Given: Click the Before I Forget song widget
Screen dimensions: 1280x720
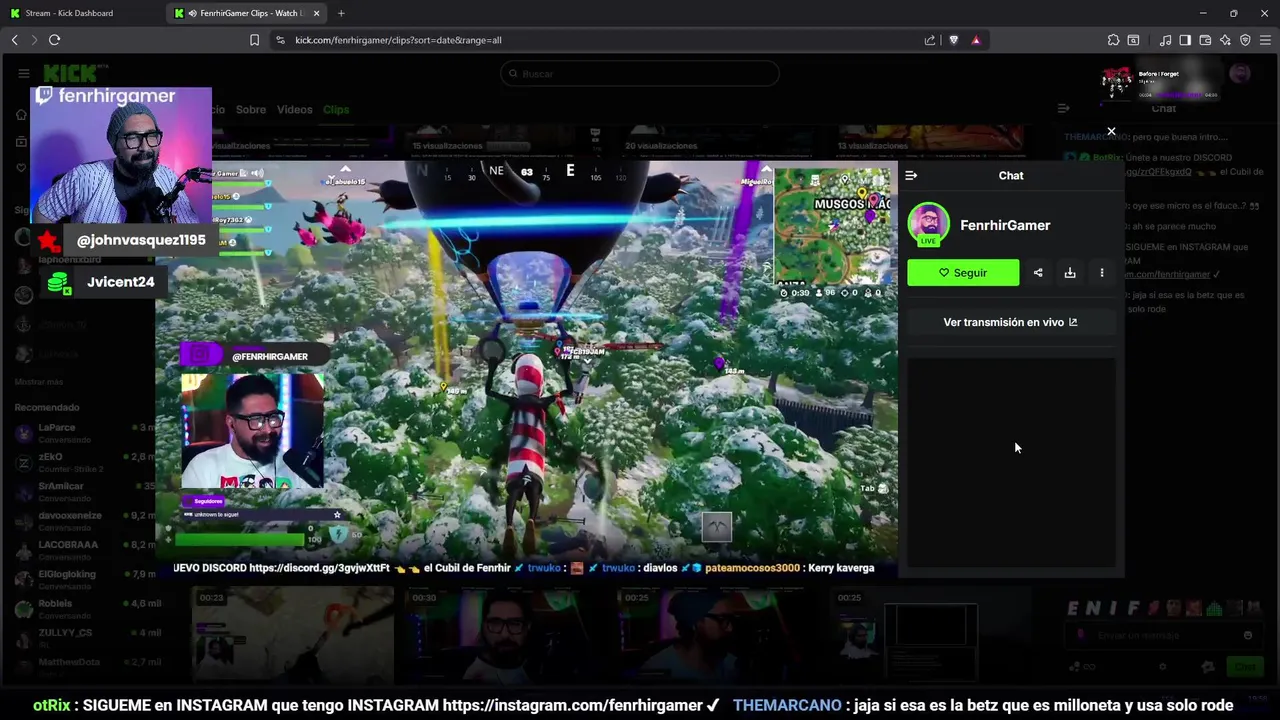Looking at the screenshot, I should tap(1160, 81).
